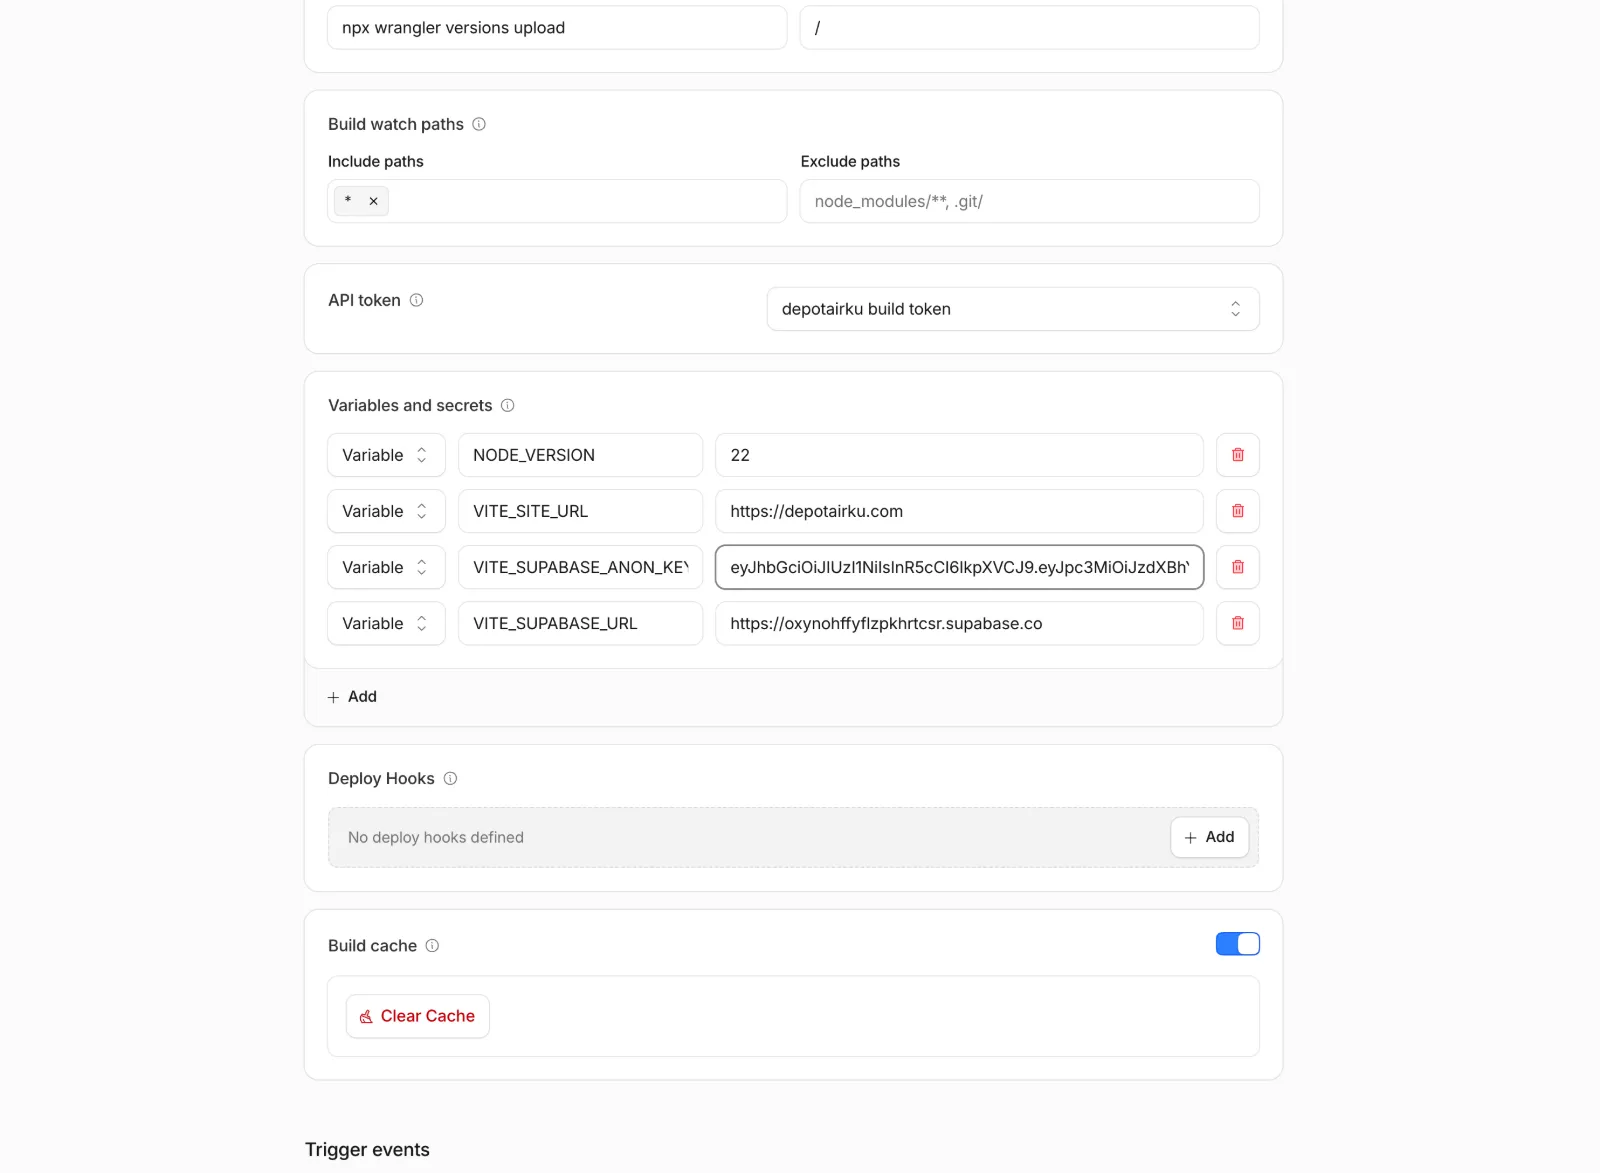Edit the VITE_SITE_URL variable name
The width and height of the screenshot is (1600, 1173).
click(580, 511)
